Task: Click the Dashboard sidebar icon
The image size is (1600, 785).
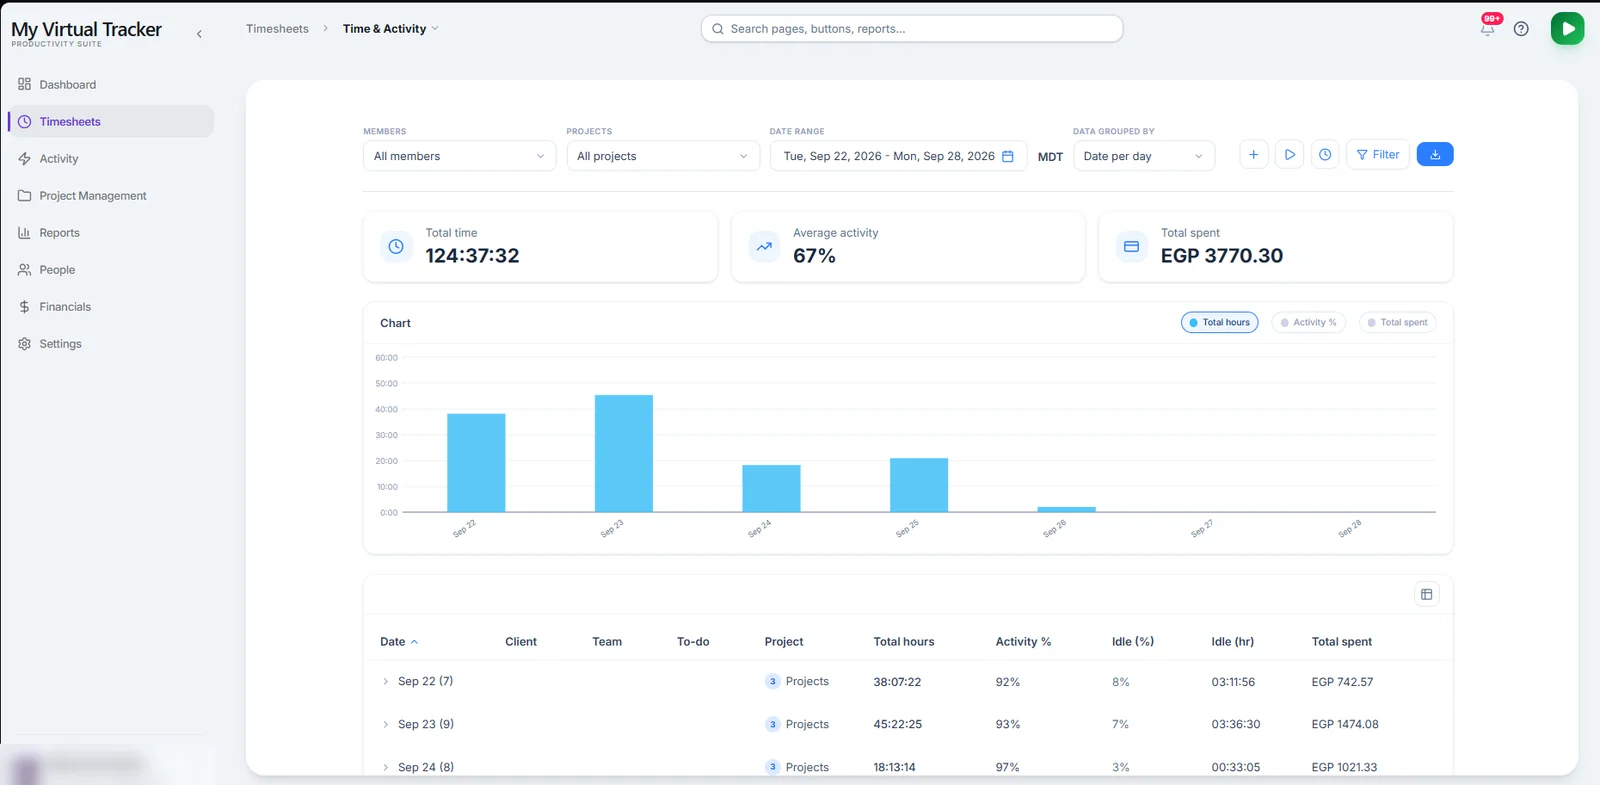Action: coord(24,85)
